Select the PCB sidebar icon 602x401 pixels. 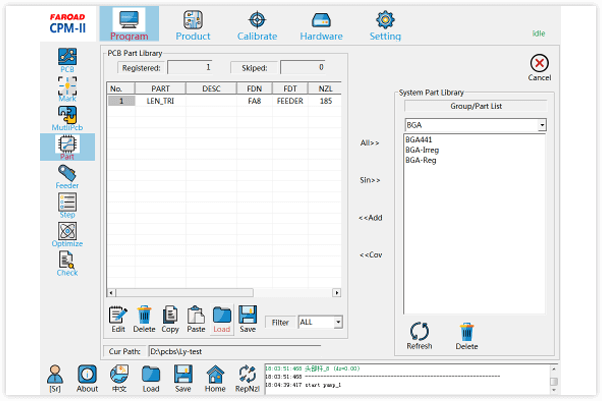pos(67,60)
